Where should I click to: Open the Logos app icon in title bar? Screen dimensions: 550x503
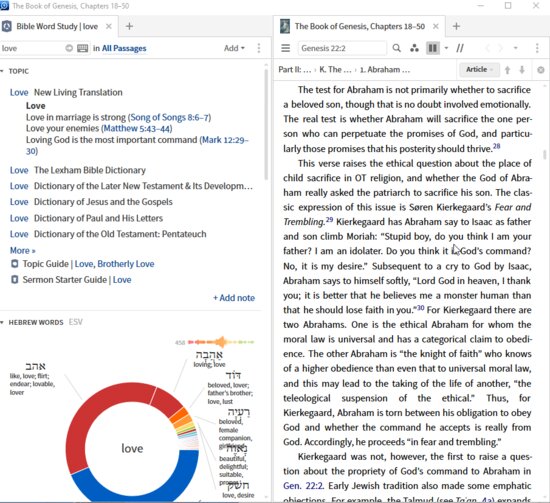pyautogui.click(x=4, y=5)
